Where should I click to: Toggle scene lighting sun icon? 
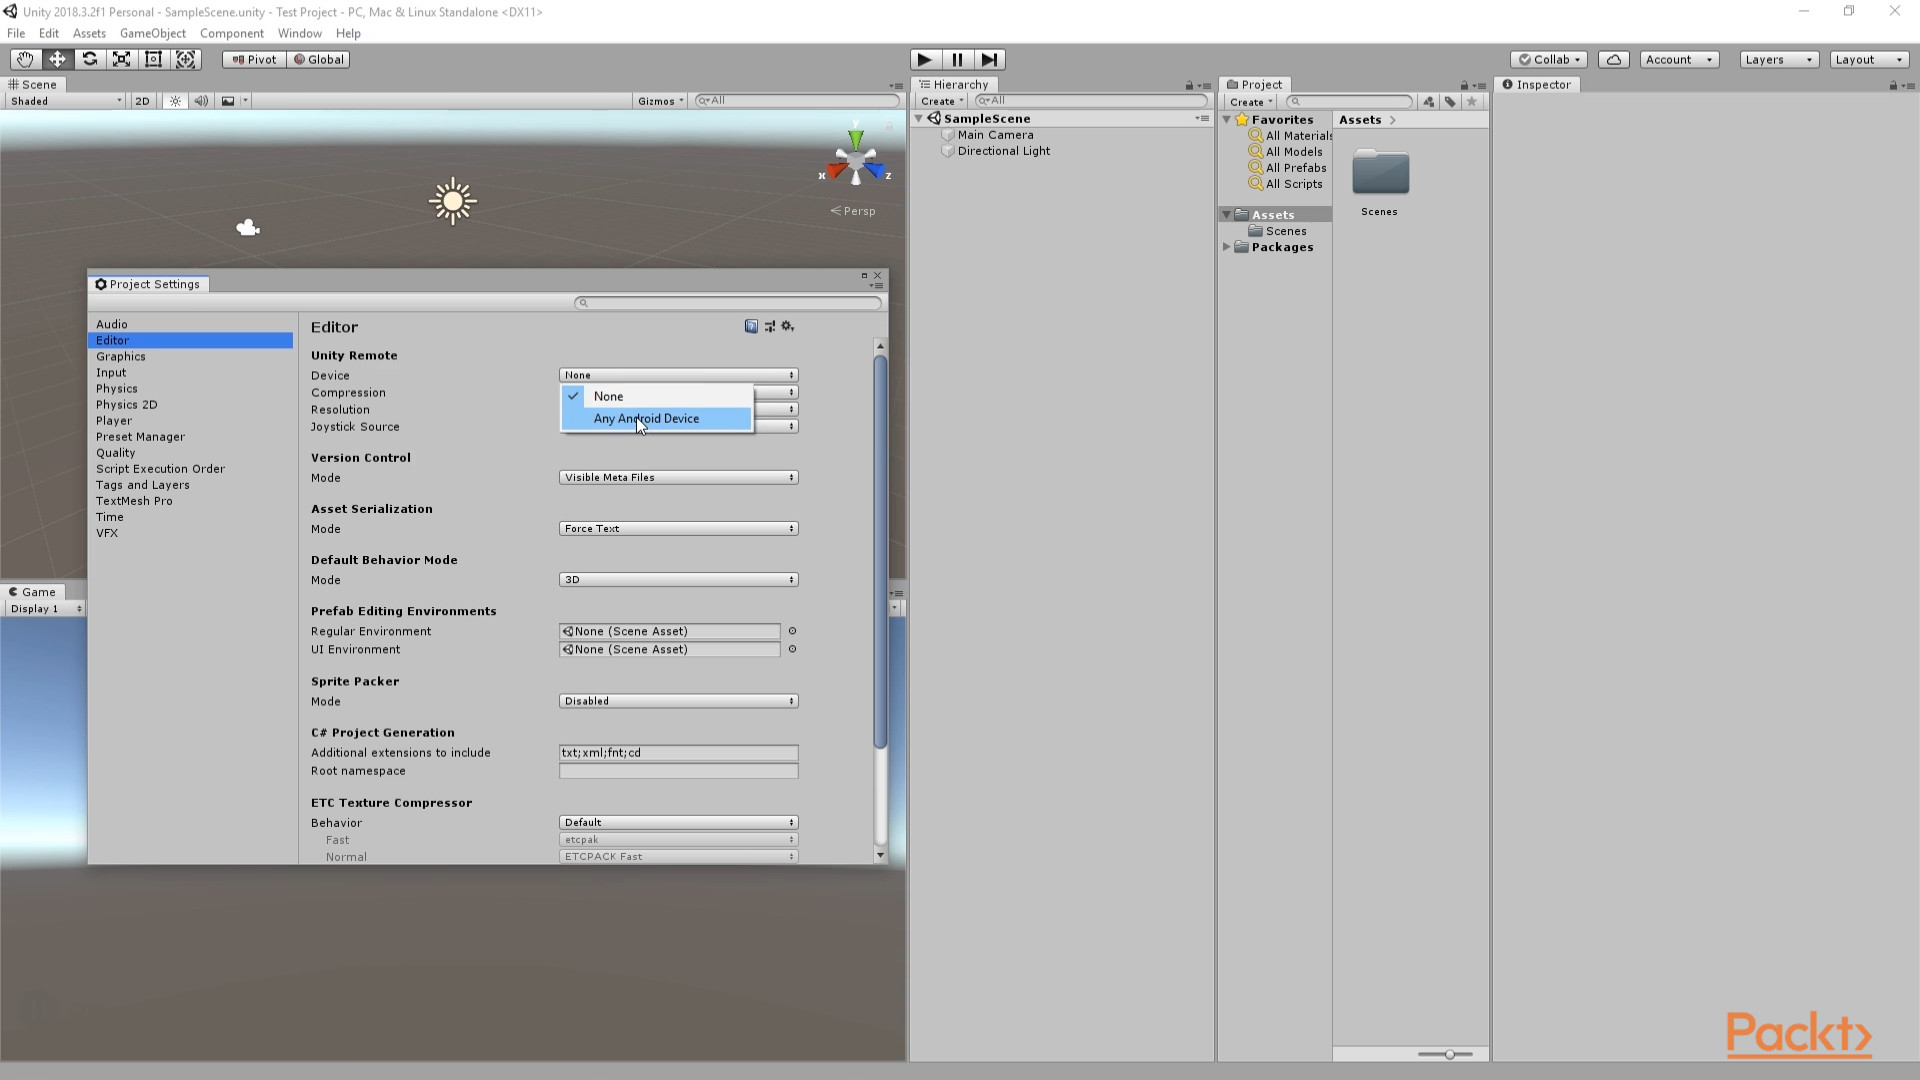click(175, 101)
